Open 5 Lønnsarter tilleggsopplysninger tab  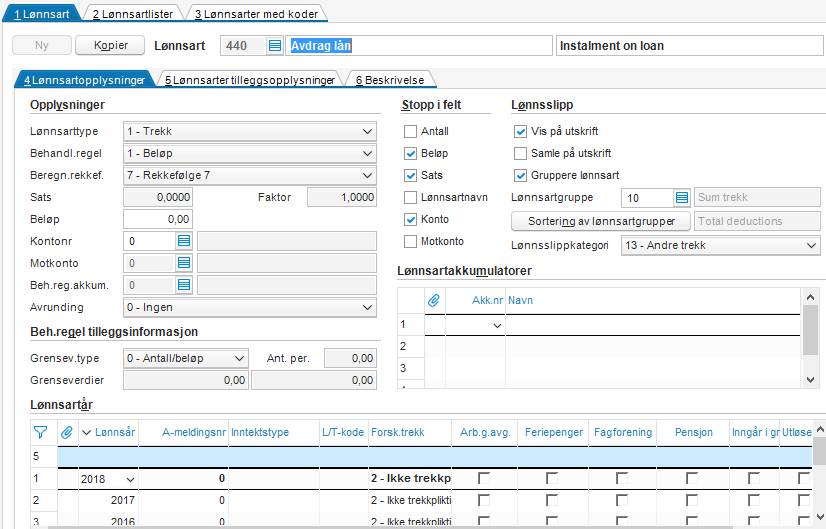[250, 80]
